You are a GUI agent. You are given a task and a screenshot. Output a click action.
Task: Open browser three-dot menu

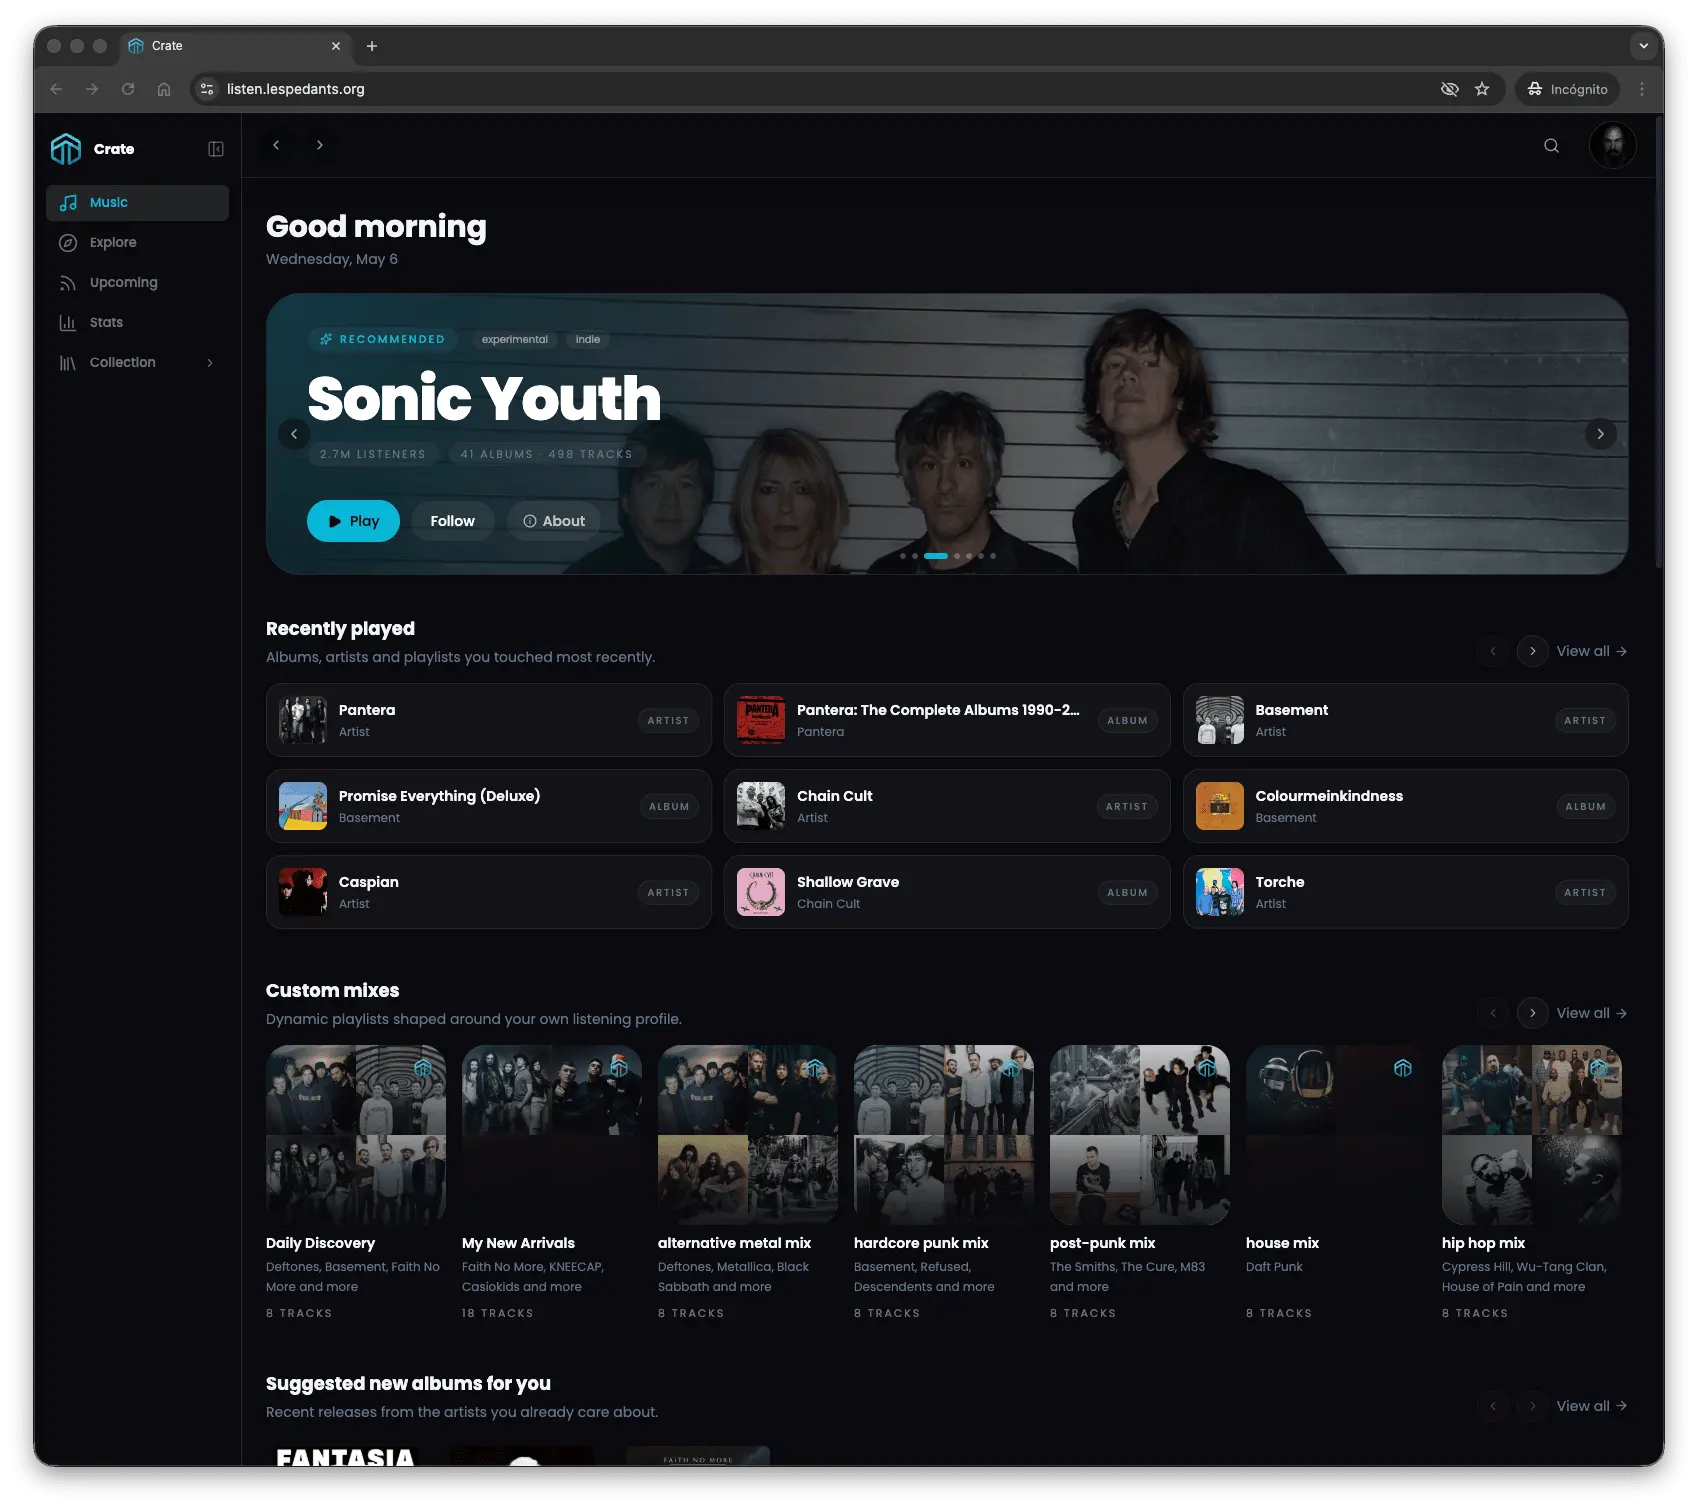(x=1642, y=89)
